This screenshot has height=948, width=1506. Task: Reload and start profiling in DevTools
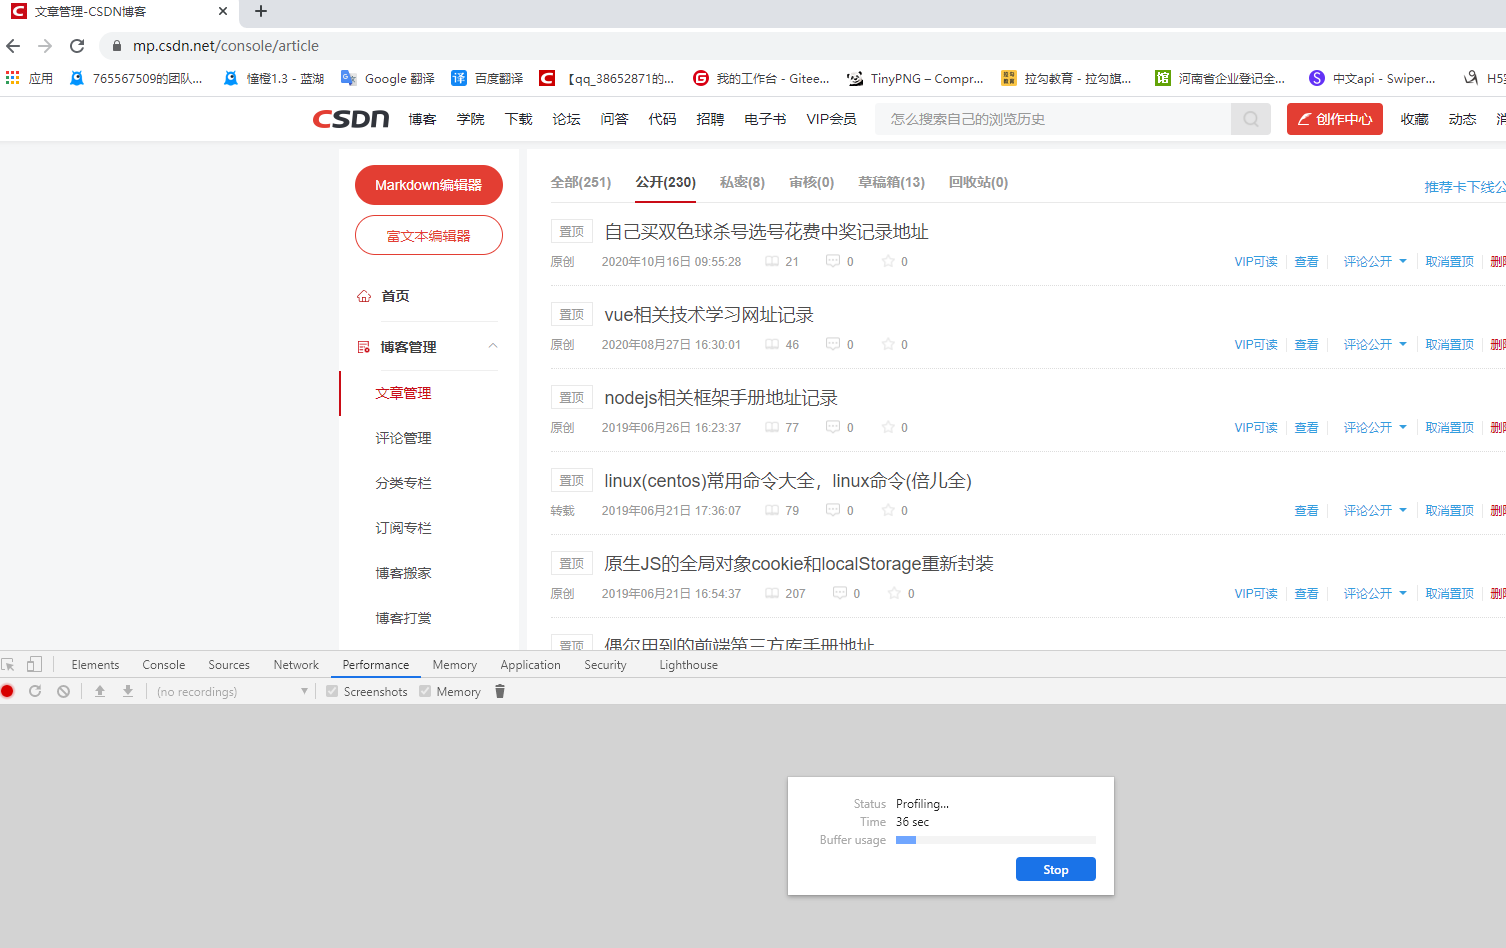(x=35, y=691)
